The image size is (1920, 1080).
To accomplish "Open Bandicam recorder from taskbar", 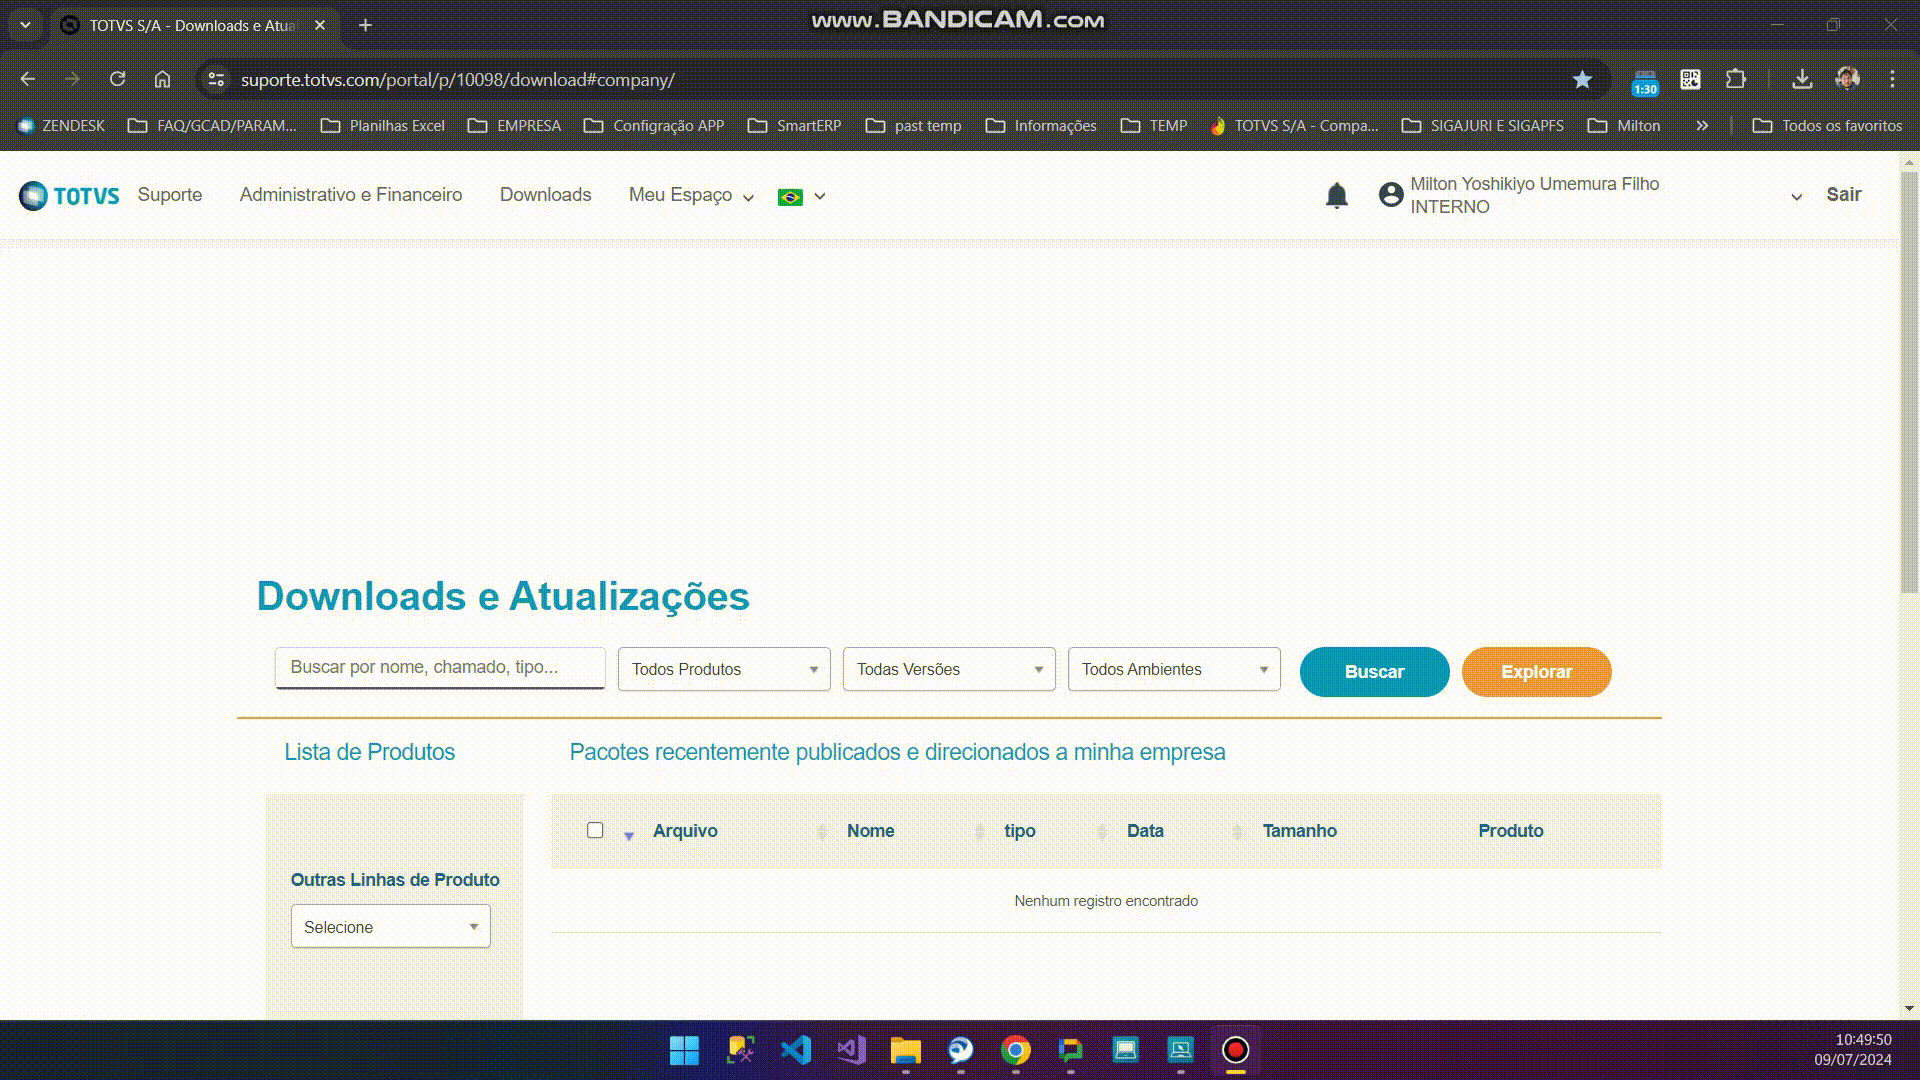I will click(1236, 1050).
